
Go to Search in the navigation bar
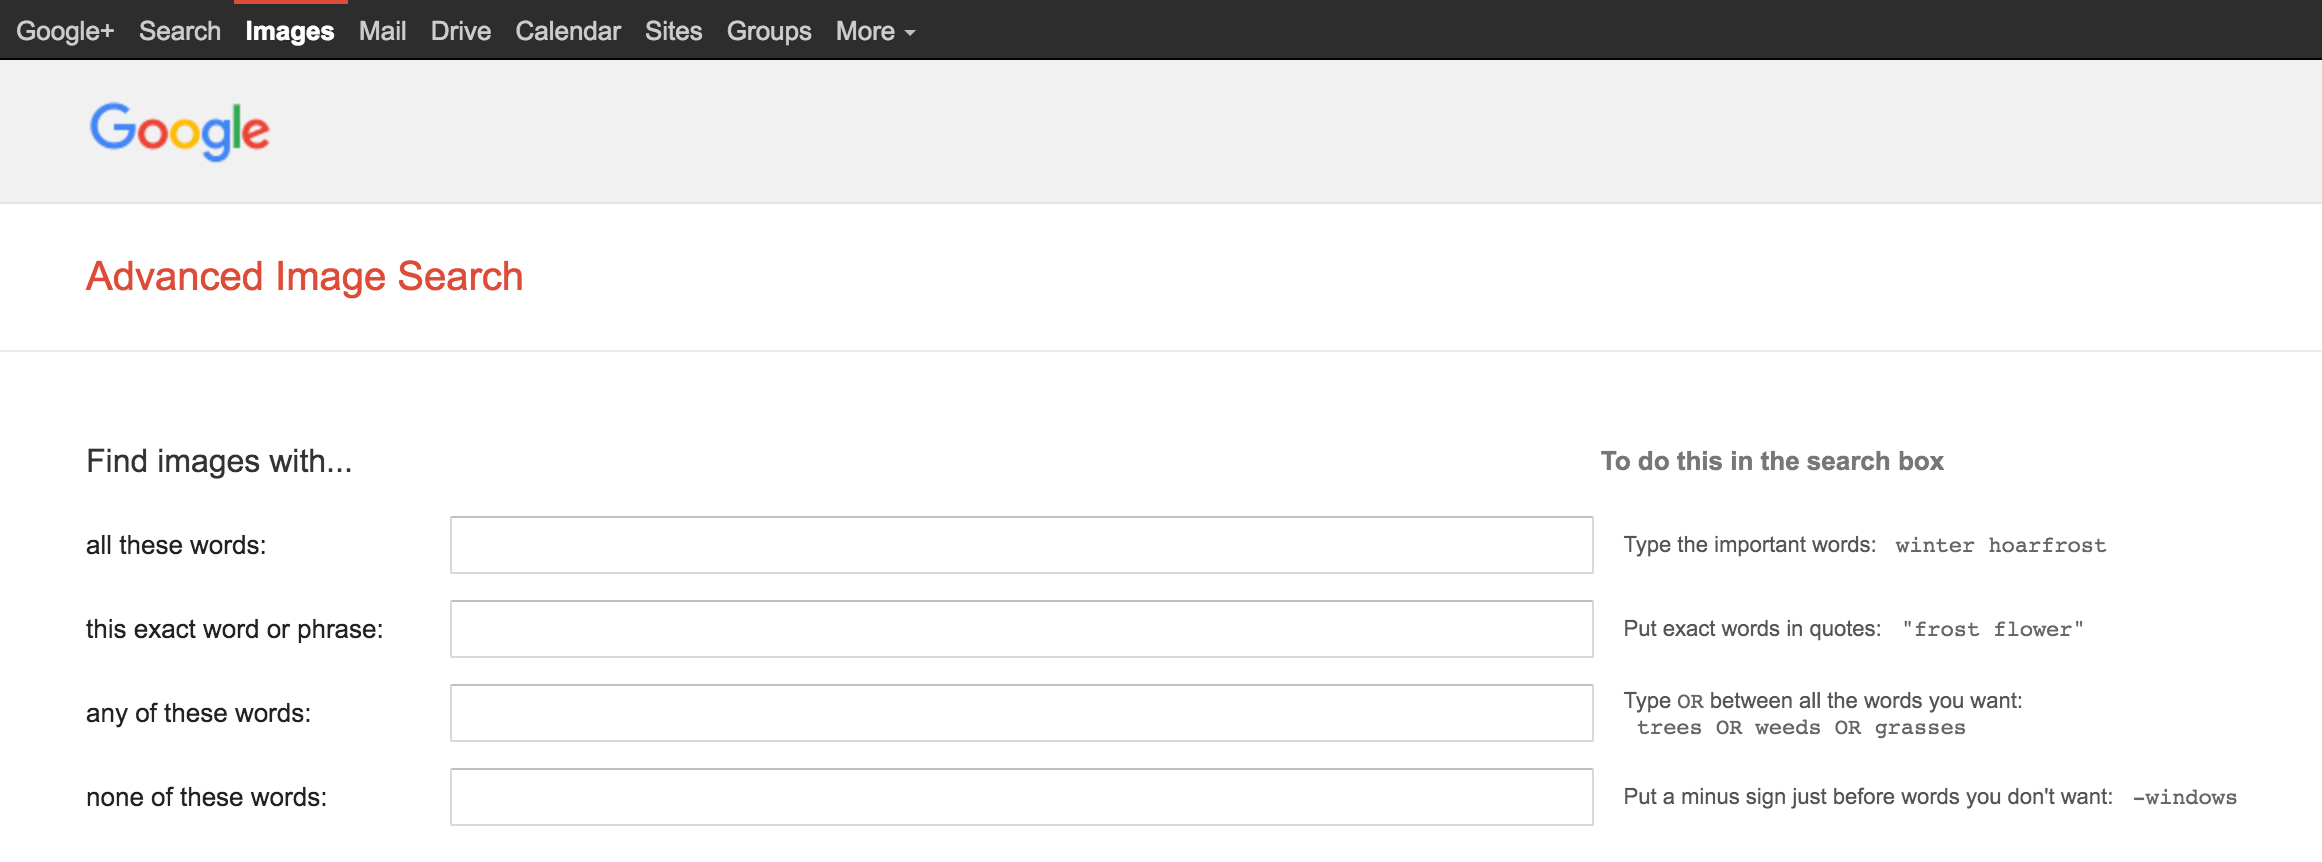point(180,31)
